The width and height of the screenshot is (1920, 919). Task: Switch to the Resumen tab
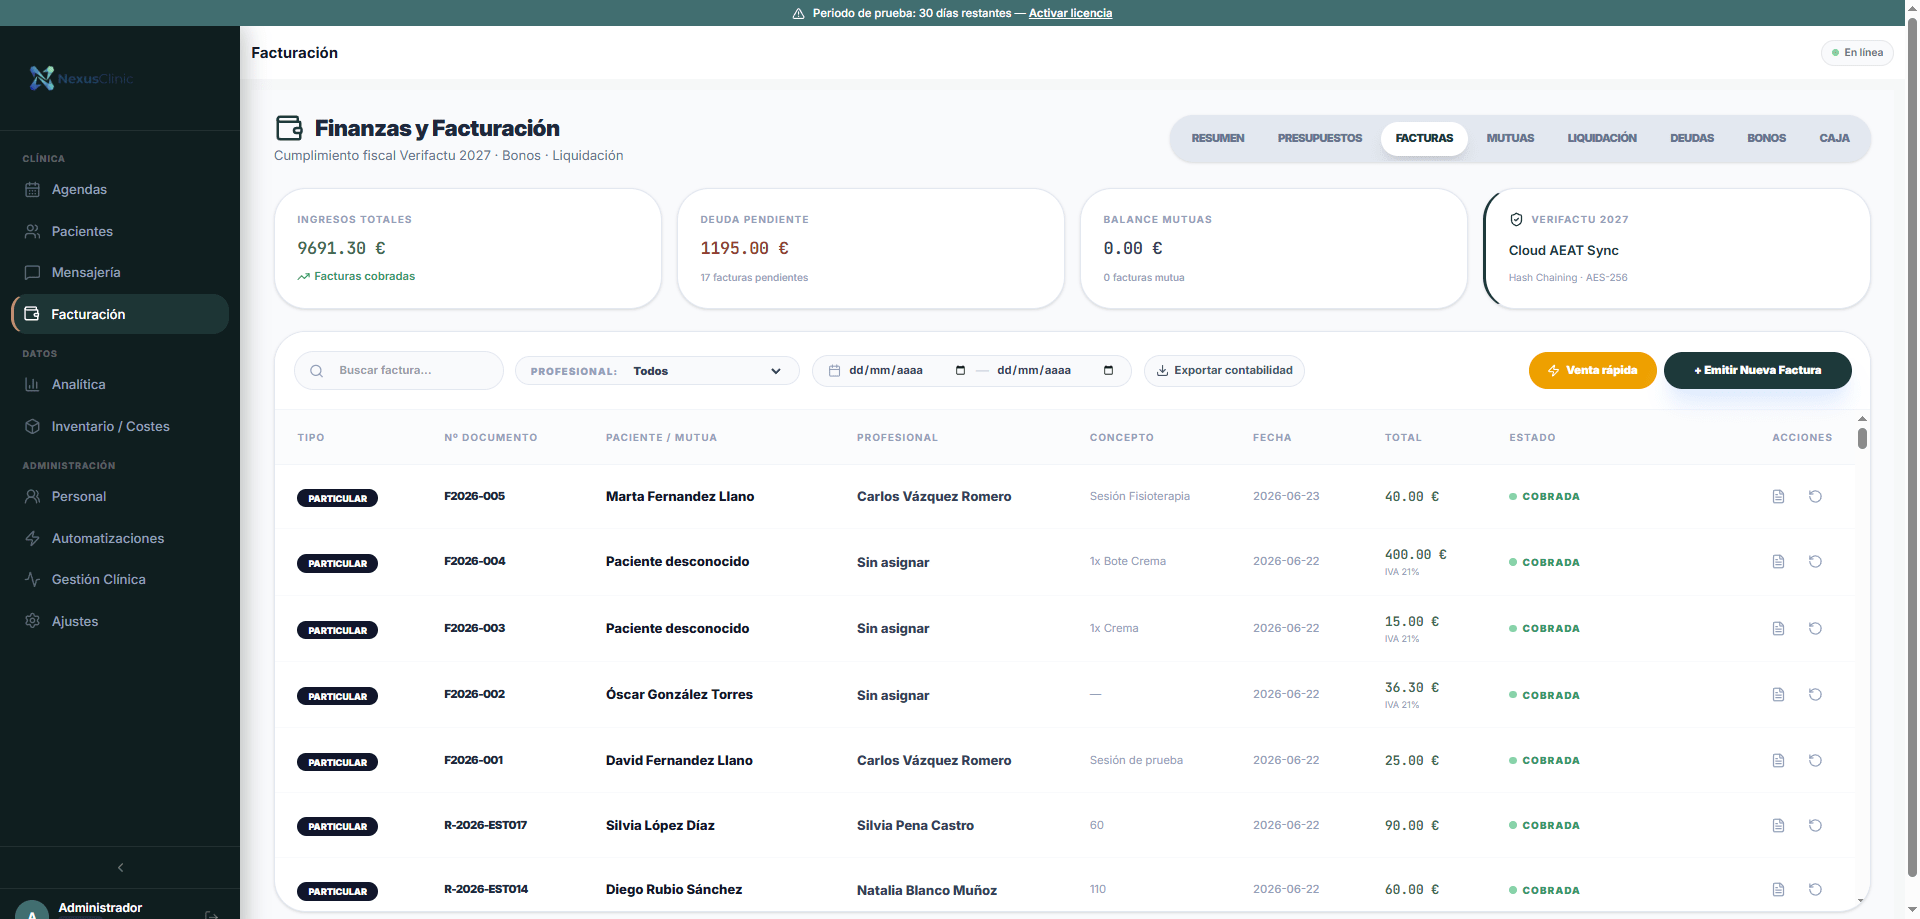(x=1218, y=138)
